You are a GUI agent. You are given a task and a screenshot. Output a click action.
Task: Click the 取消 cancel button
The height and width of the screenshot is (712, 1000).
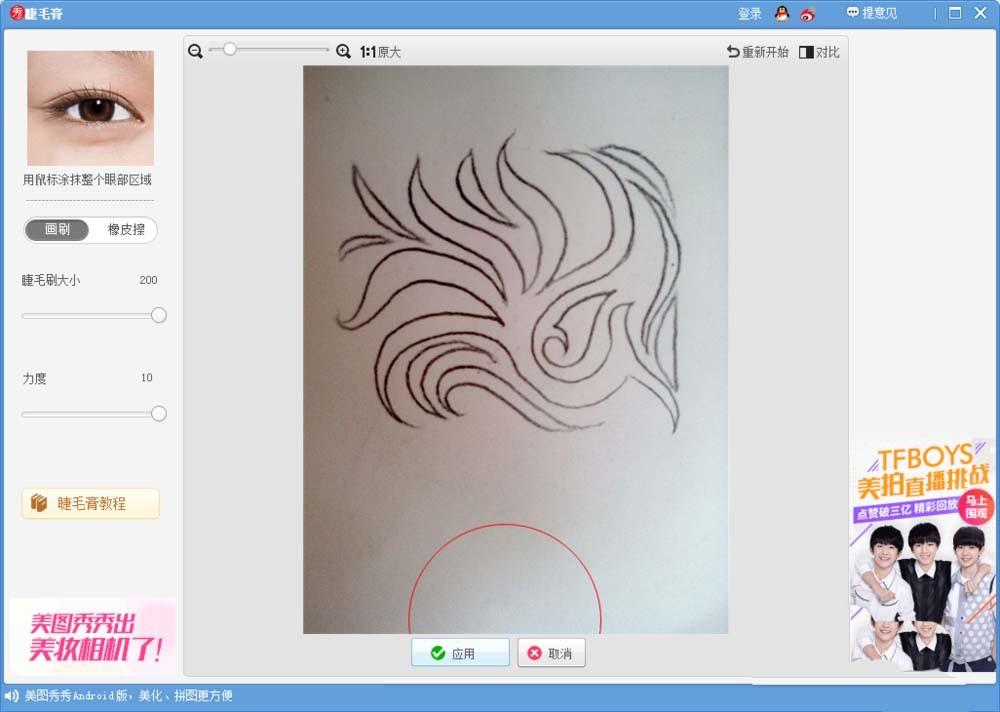tap(551, 651)
